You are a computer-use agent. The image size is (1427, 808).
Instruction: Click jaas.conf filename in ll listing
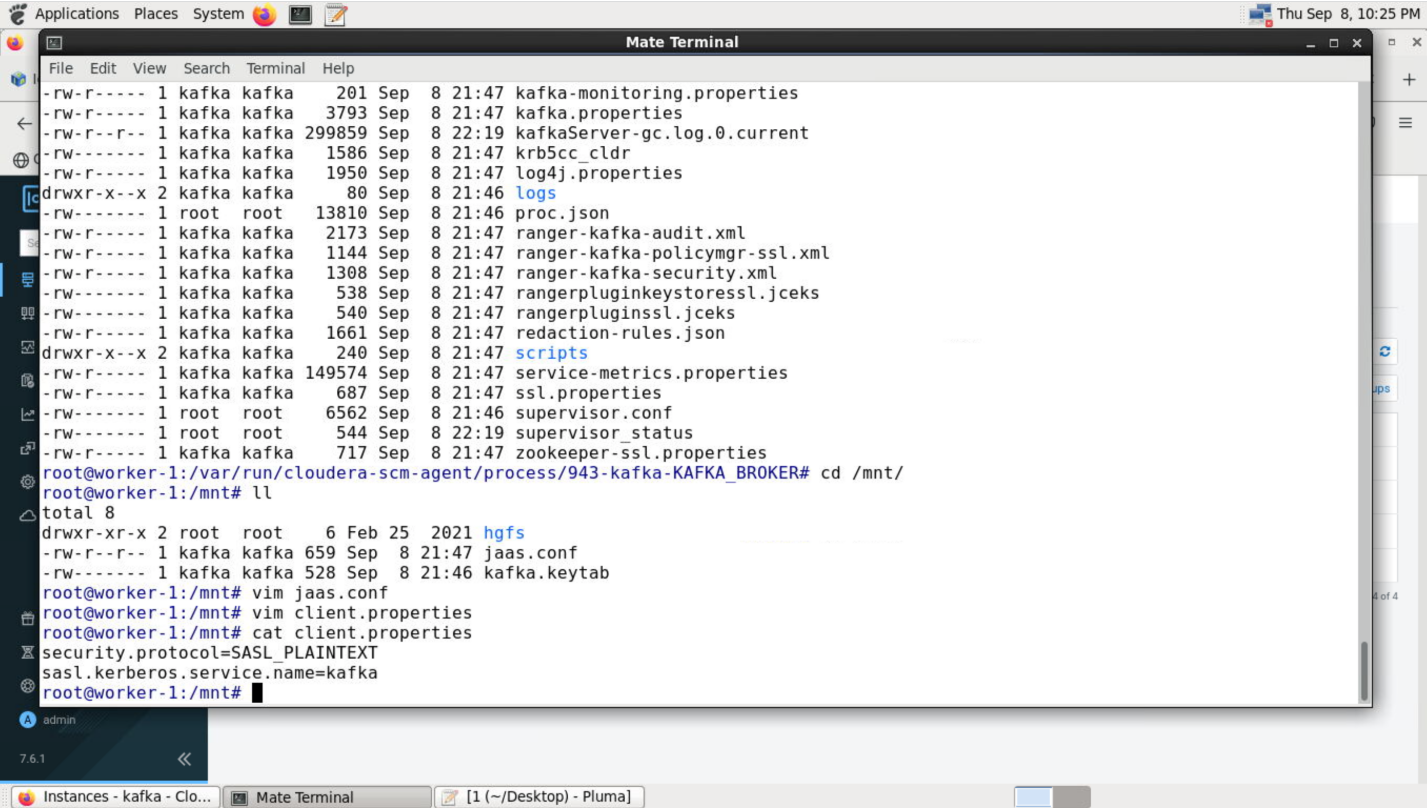(x=530, y=553)
